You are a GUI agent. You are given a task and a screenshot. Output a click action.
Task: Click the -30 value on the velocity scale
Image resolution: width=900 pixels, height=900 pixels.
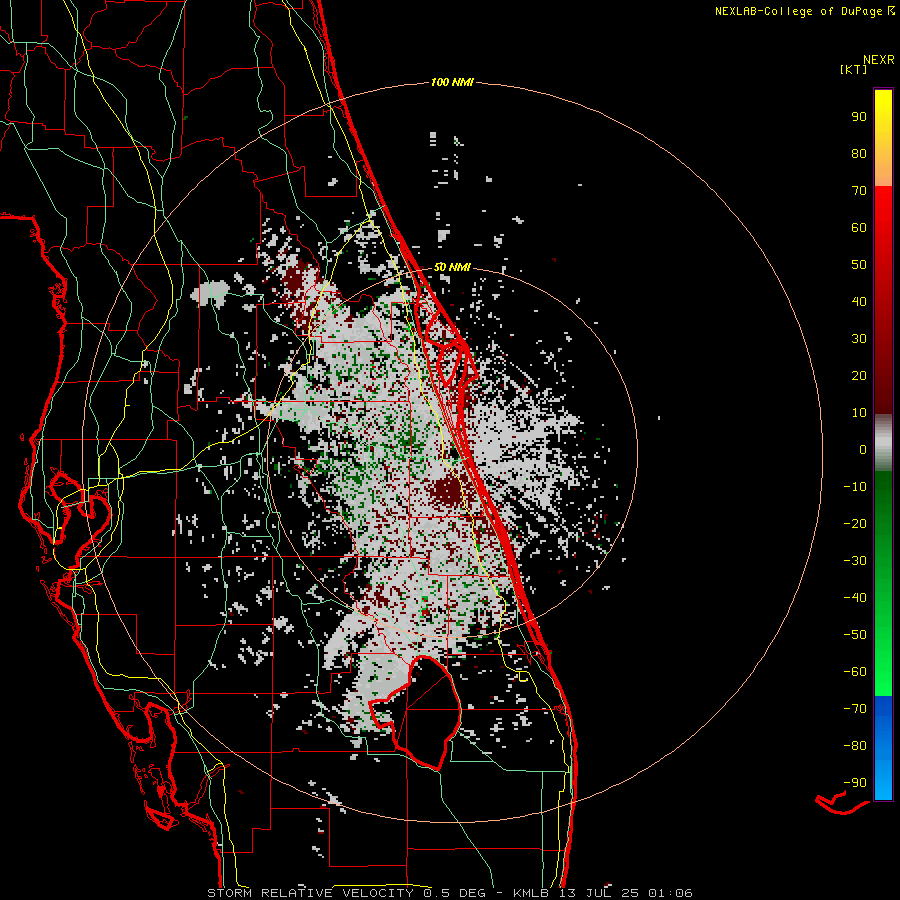tap(855, 561)
